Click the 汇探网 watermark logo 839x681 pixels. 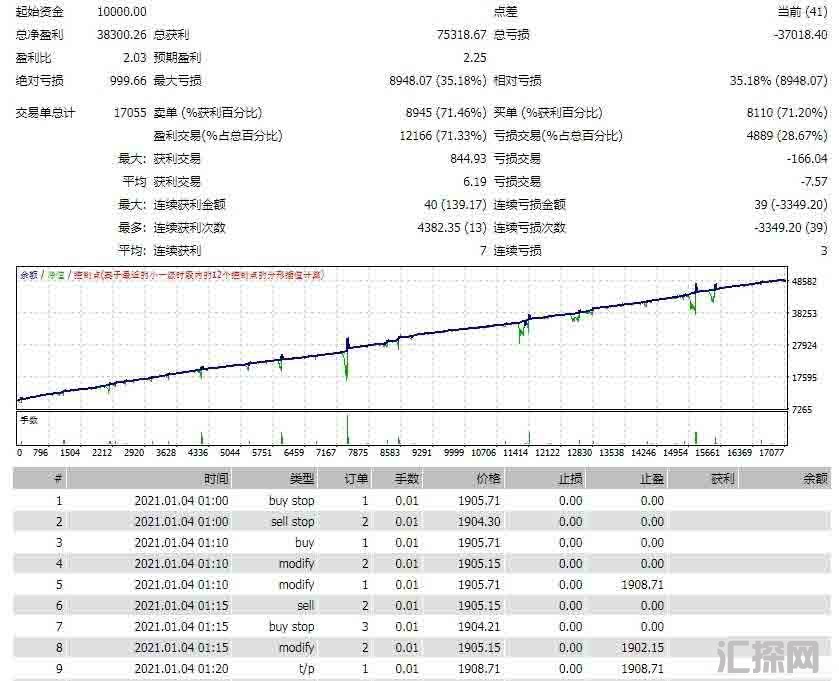pyautogui.click(x=775, y=655)
